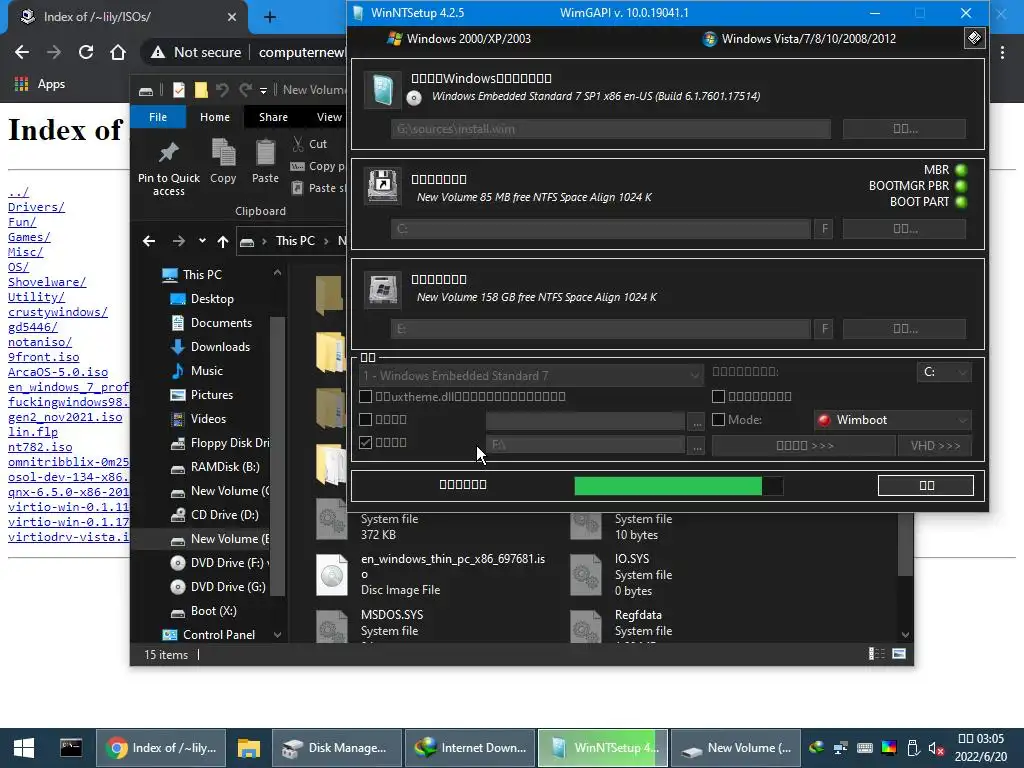1024x768 pixels.
Task: Click Explorer's up one level arrow
Action: (223, 242)
